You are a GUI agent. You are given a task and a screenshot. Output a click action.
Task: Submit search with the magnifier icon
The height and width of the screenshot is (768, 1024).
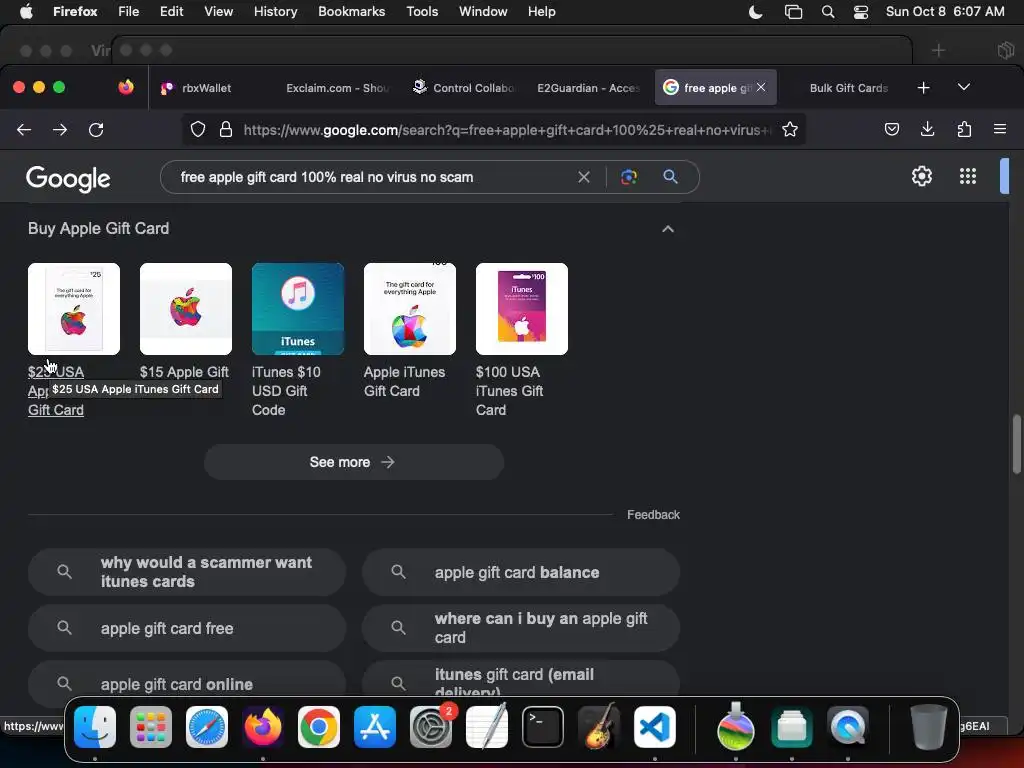pyautogui.click(x=670, y=176)
